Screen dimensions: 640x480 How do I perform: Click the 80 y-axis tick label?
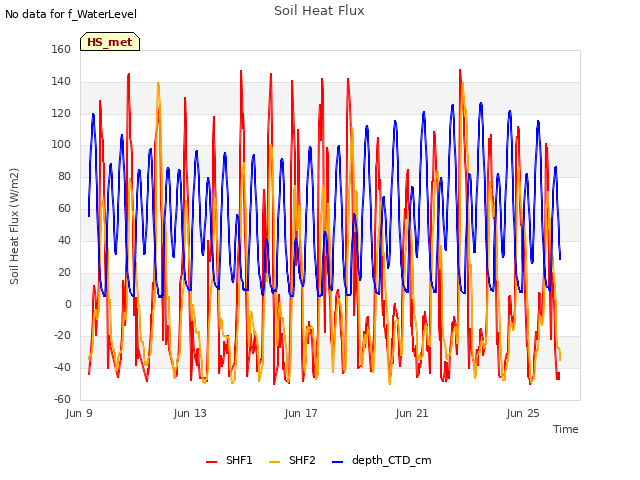(x=64, y=176)
